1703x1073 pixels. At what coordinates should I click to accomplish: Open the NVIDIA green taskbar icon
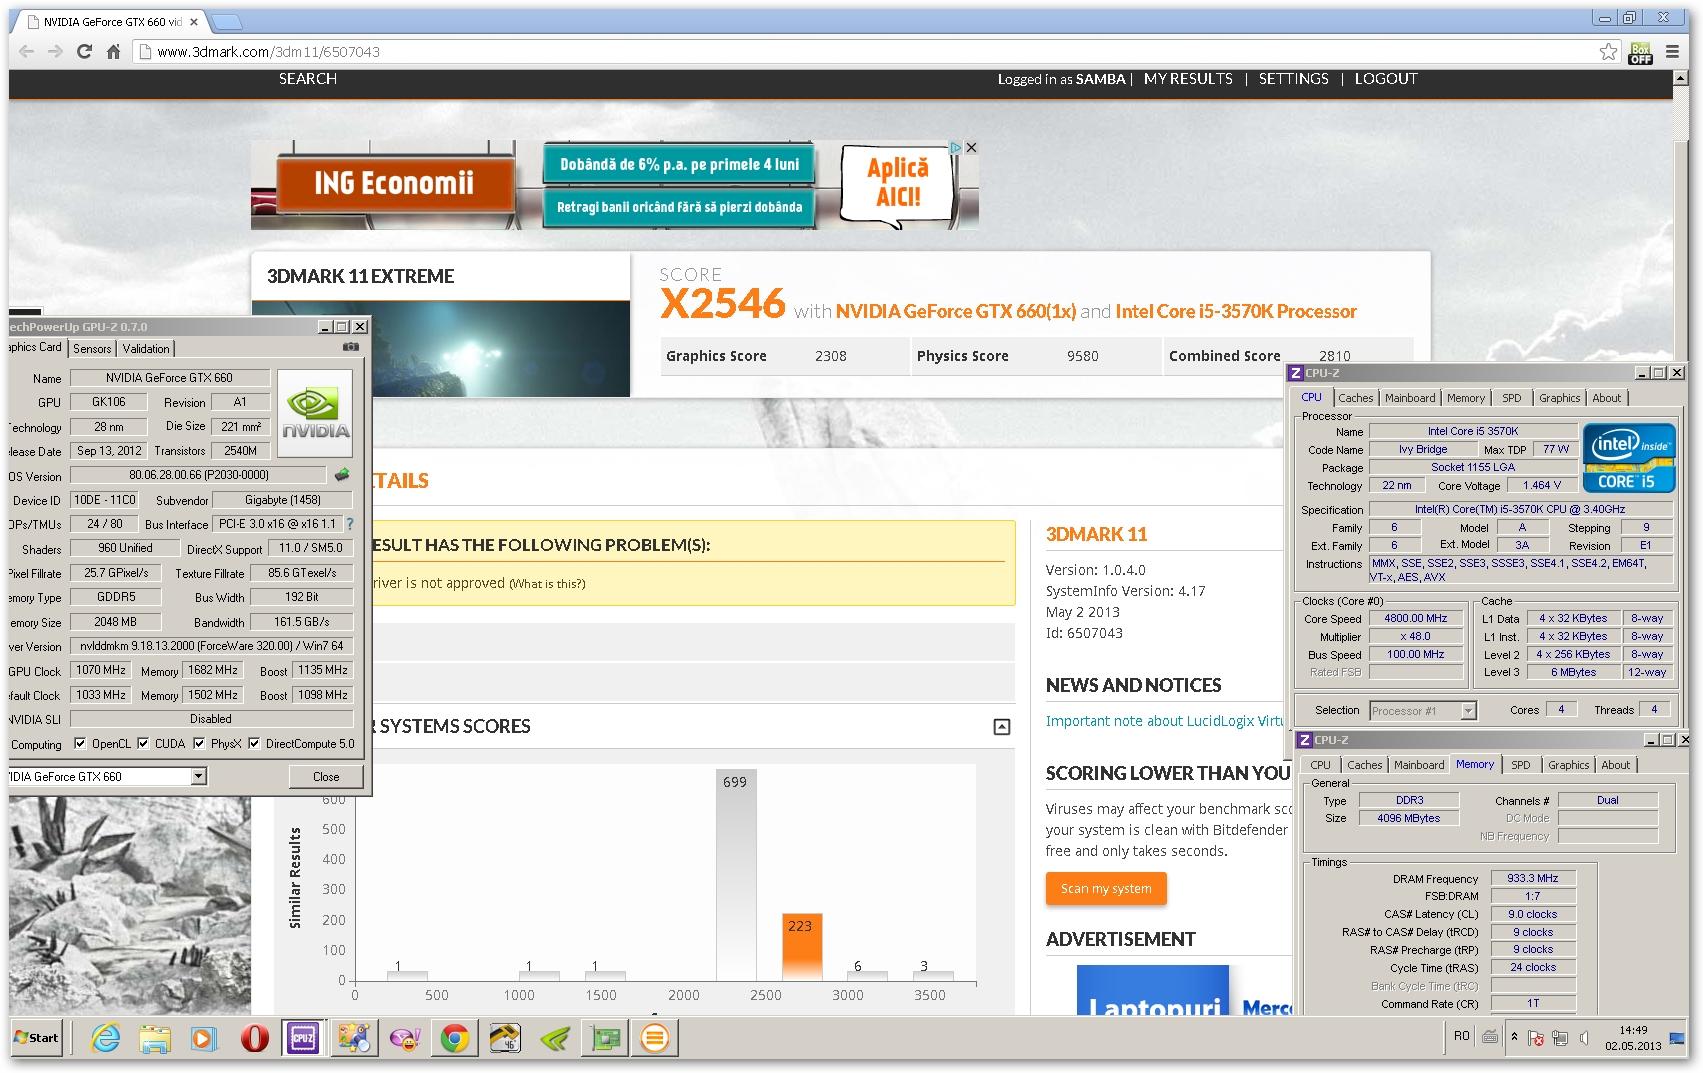tap(555, 1038)
